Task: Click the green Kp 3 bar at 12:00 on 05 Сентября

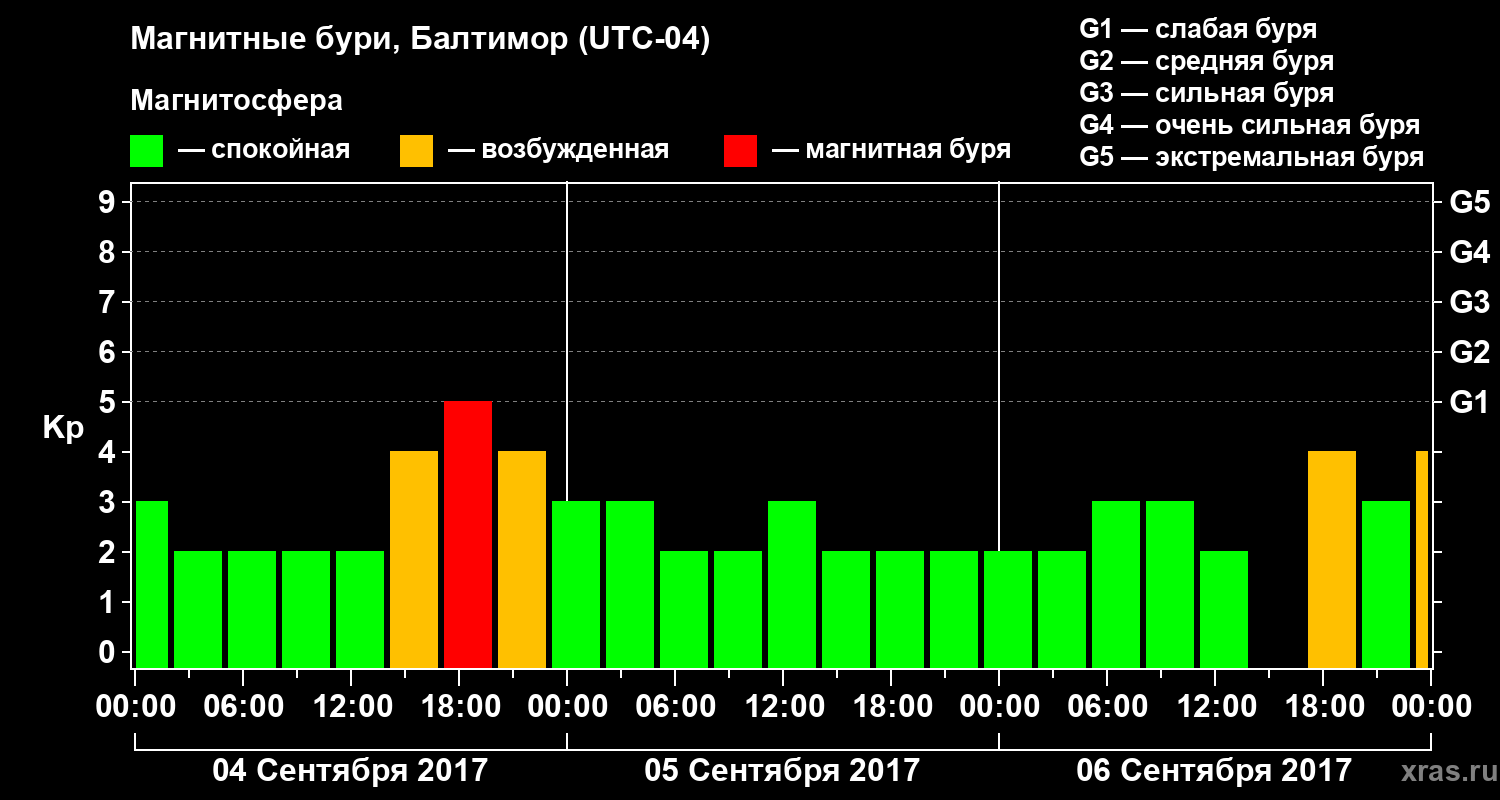Action: point(792,584)
